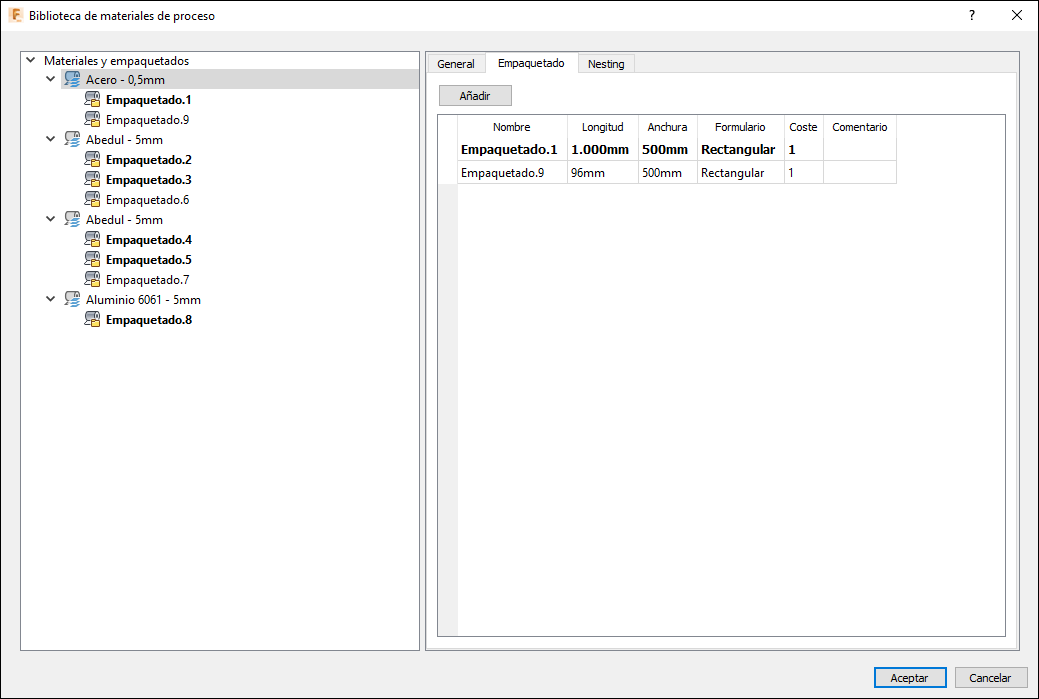Click the 500mm width cell of Empaquetado.9
This screenshot has width=1039, height=699.
point(667,172)
